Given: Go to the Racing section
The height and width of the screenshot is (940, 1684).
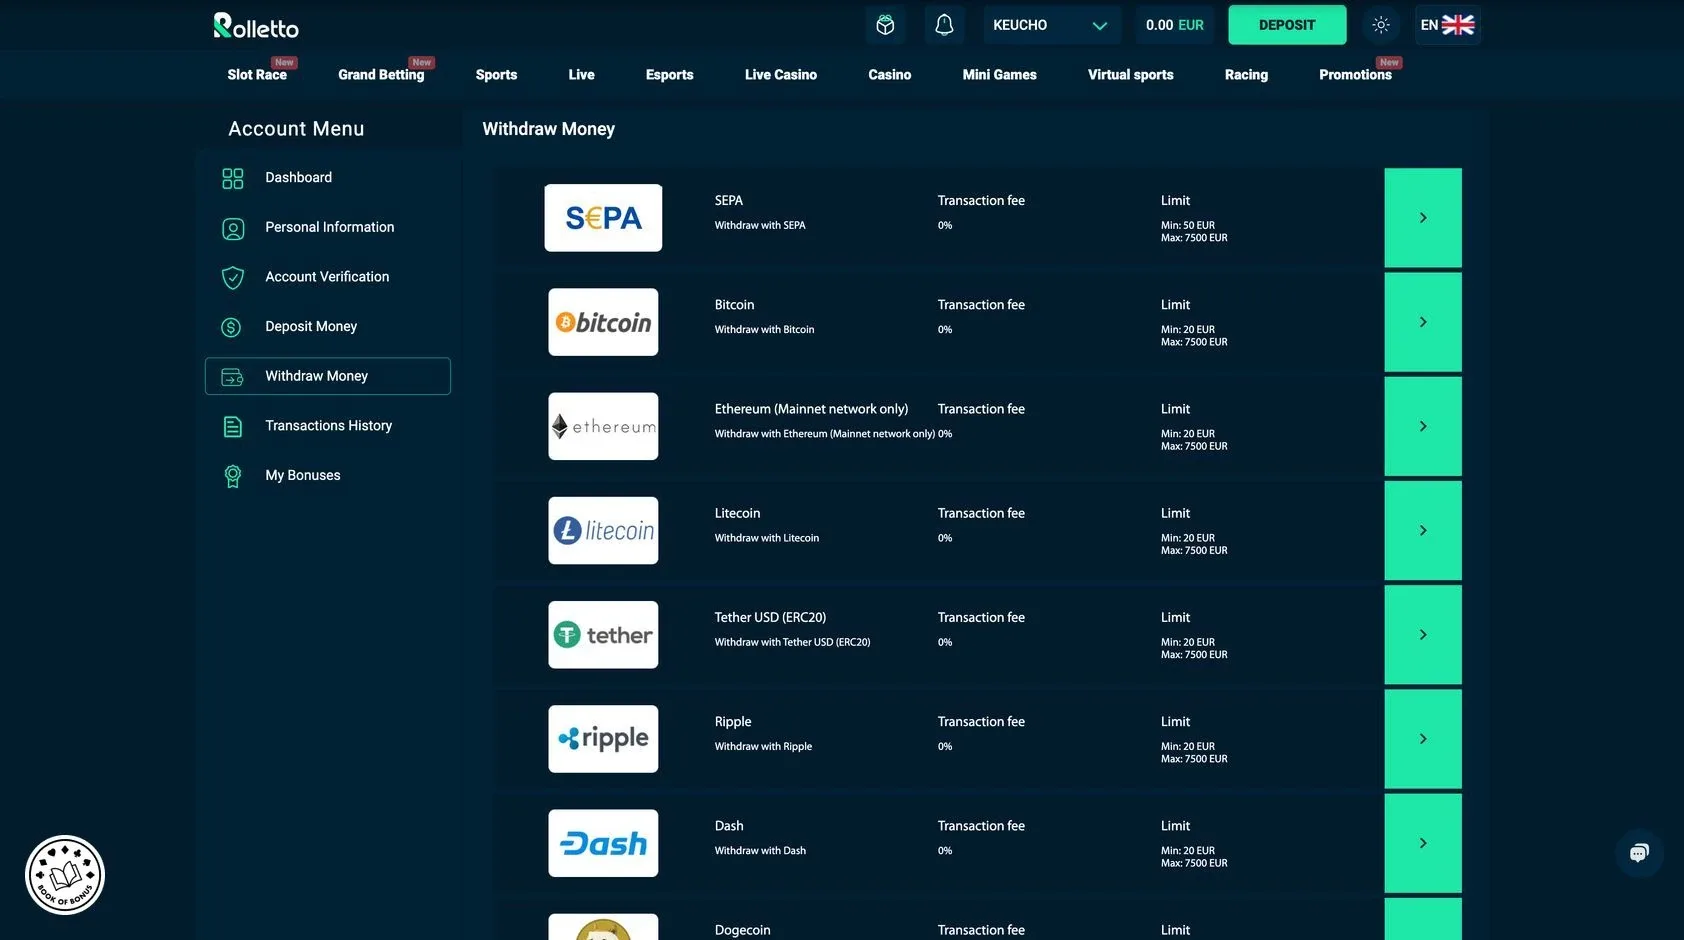Looking at the screenshot, I should 1246,74.
